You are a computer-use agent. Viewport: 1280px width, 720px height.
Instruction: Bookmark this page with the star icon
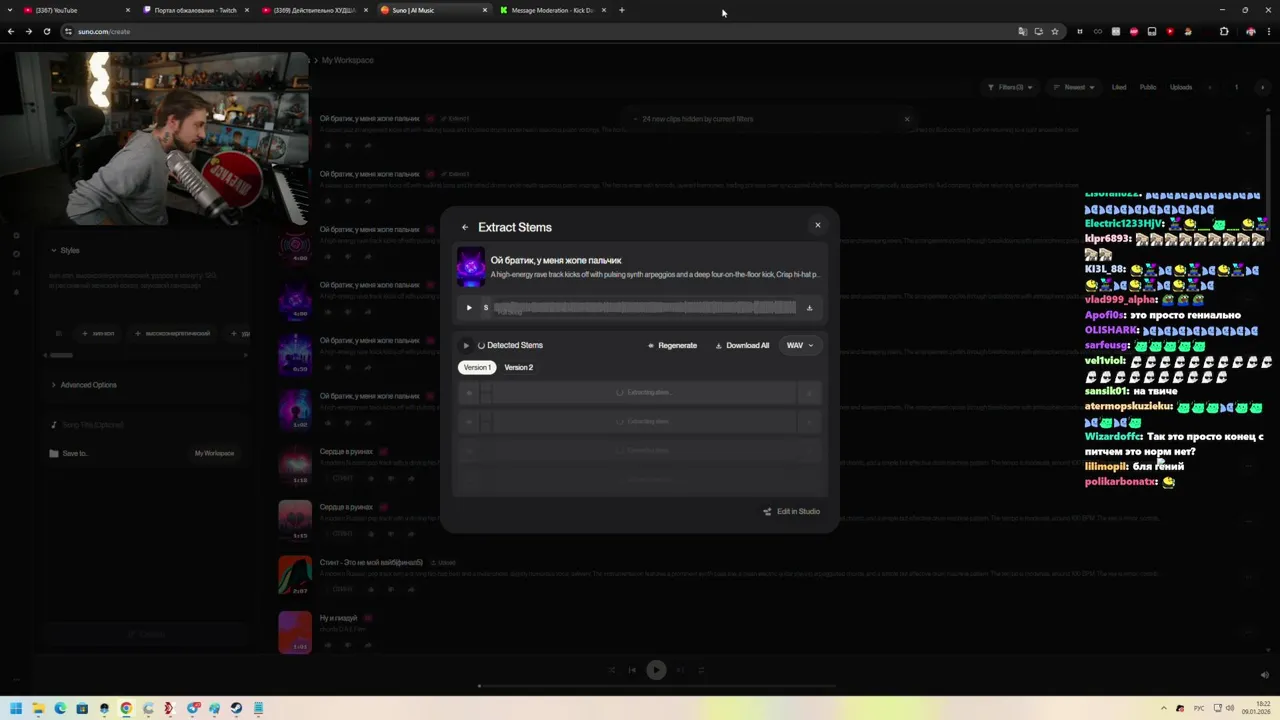click(1054, 31)
